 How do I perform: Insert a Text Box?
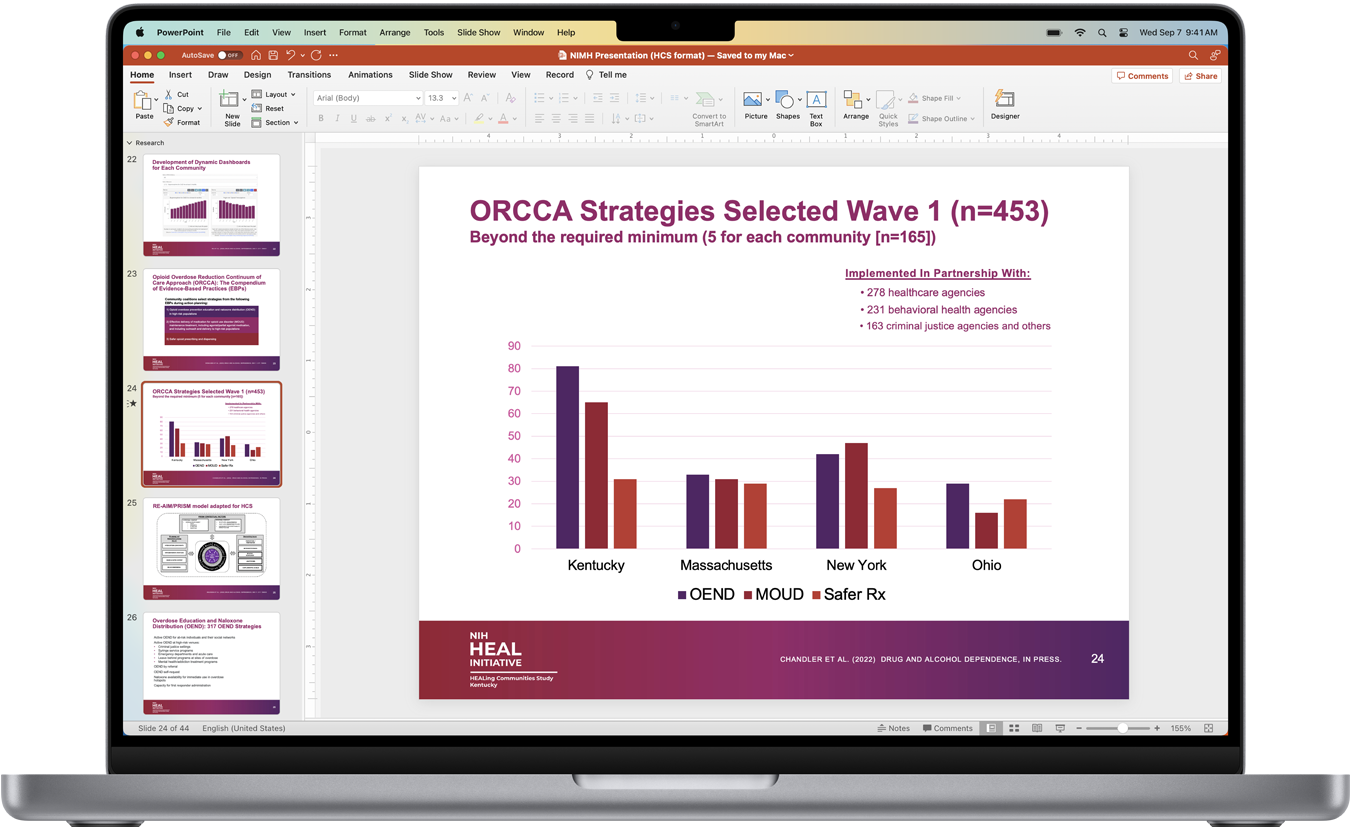click(816, 105)
